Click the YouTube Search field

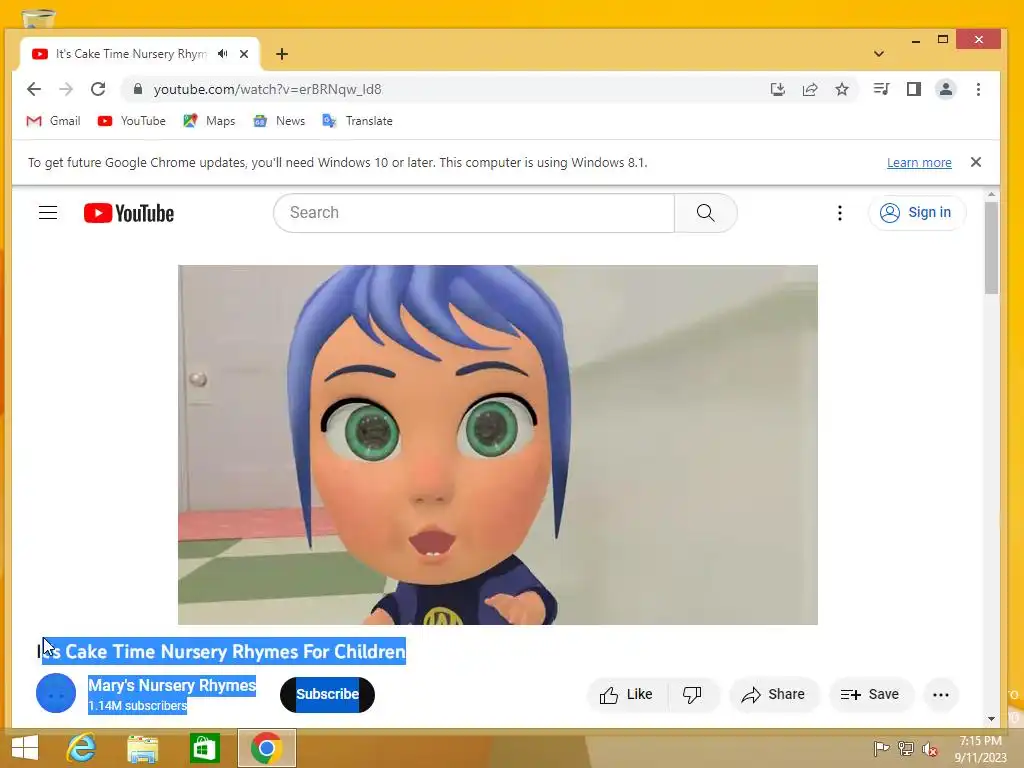[474, 213]
